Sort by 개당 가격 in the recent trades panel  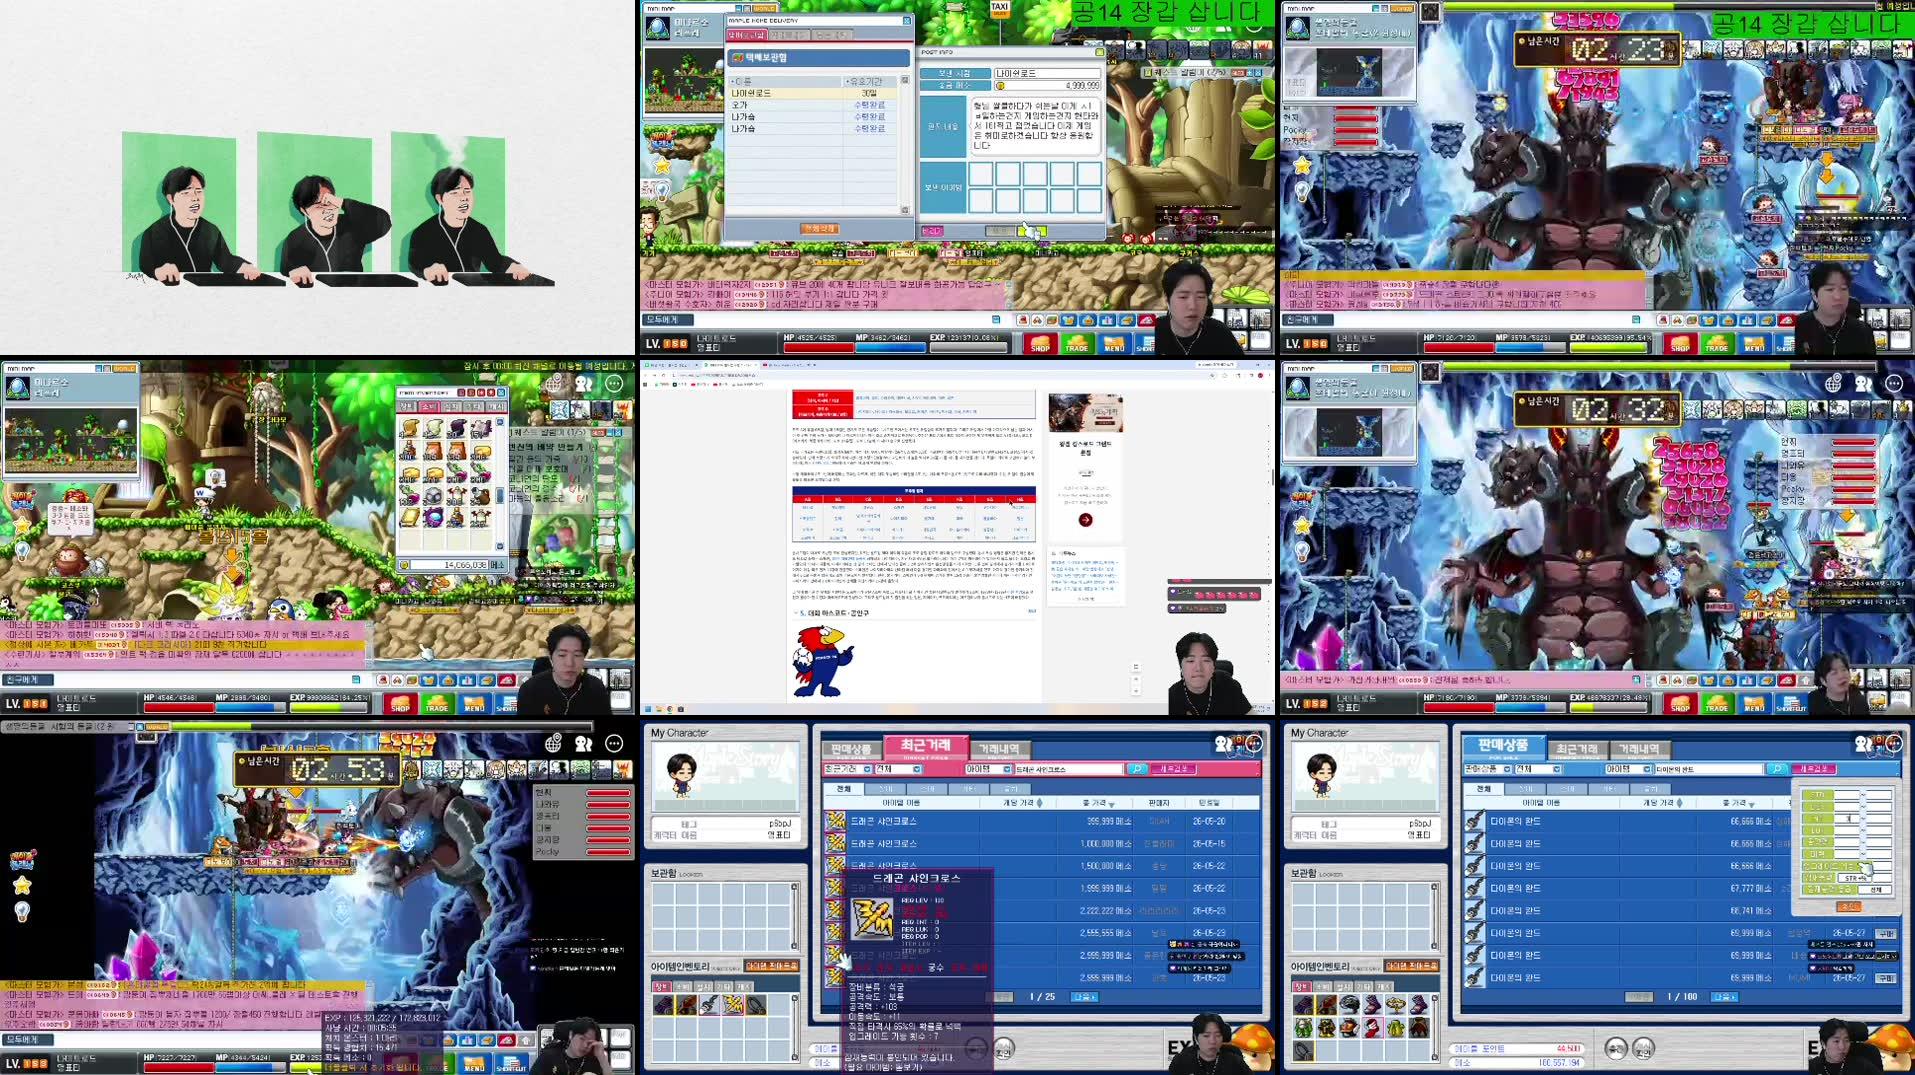[1023, 803]
